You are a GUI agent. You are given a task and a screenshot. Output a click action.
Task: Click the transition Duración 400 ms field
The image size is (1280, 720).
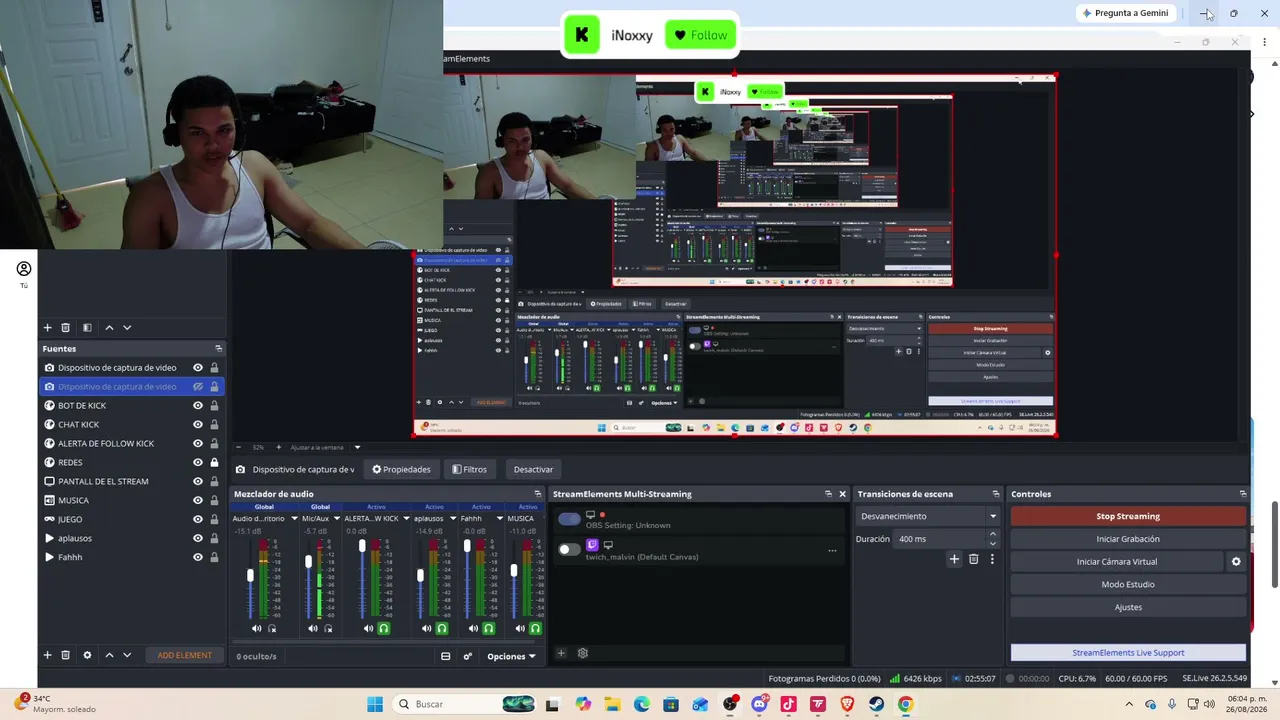click(940, 539)
